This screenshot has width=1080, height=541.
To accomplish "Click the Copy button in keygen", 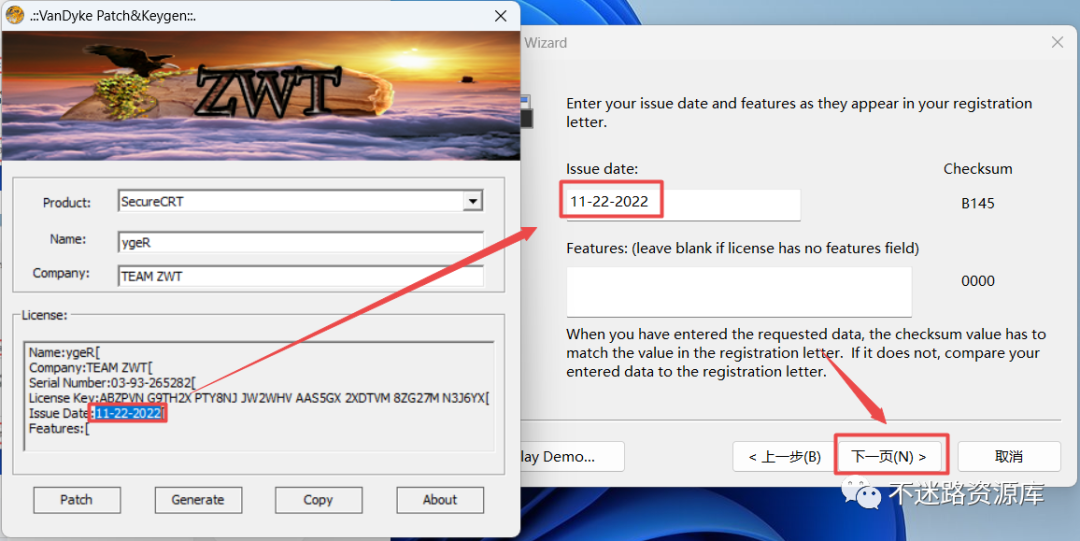I will pyautogui.click(x=318, y=500).
